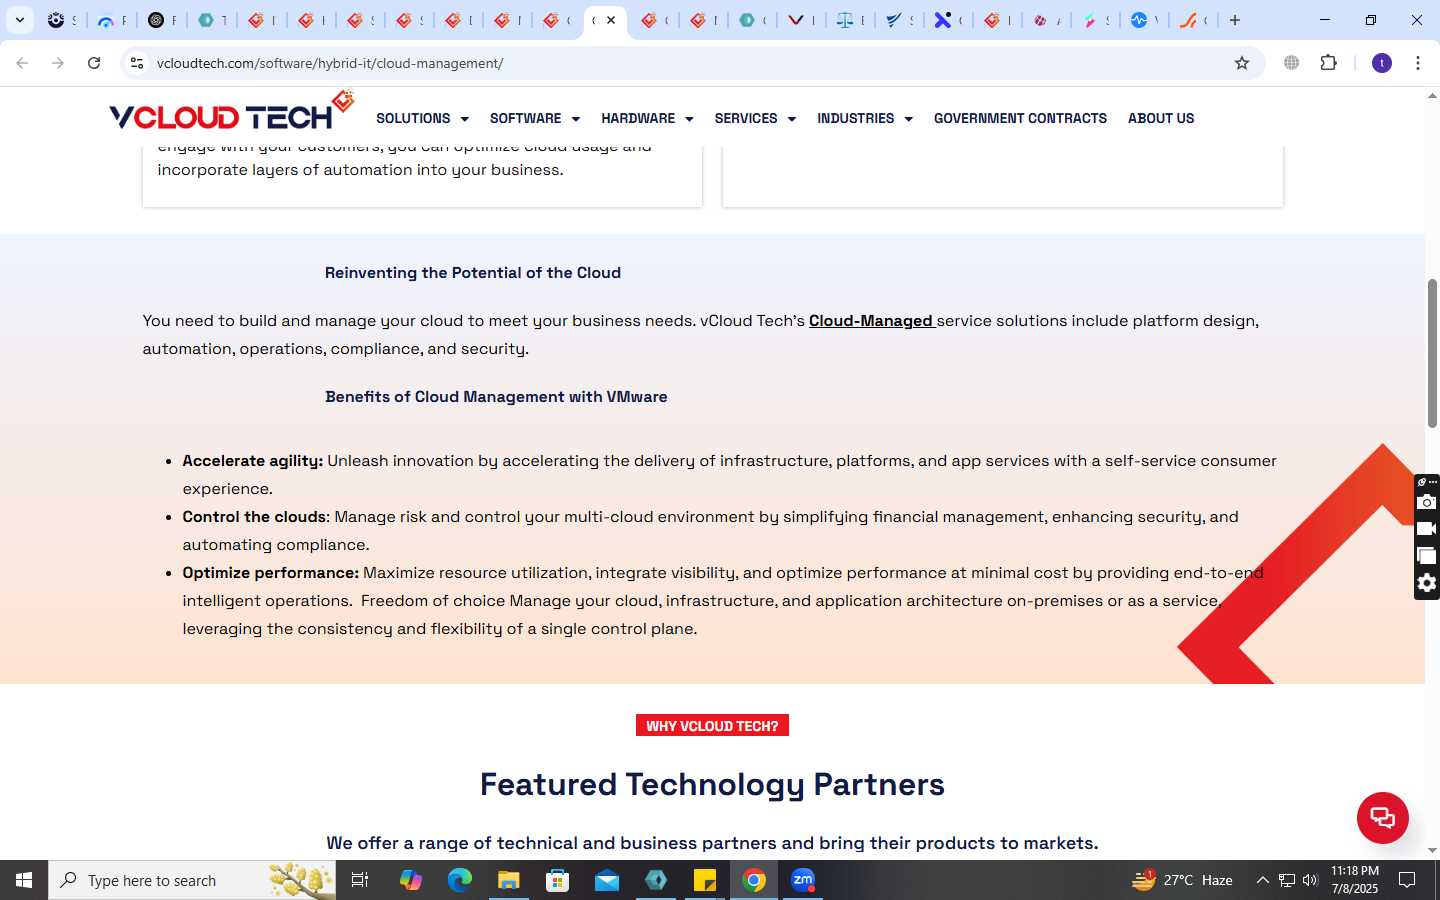The height and width of the screenshot is (900, 1440).
Task: Take screenshot with camera icon in side widget
Action: pos(1427,502)
